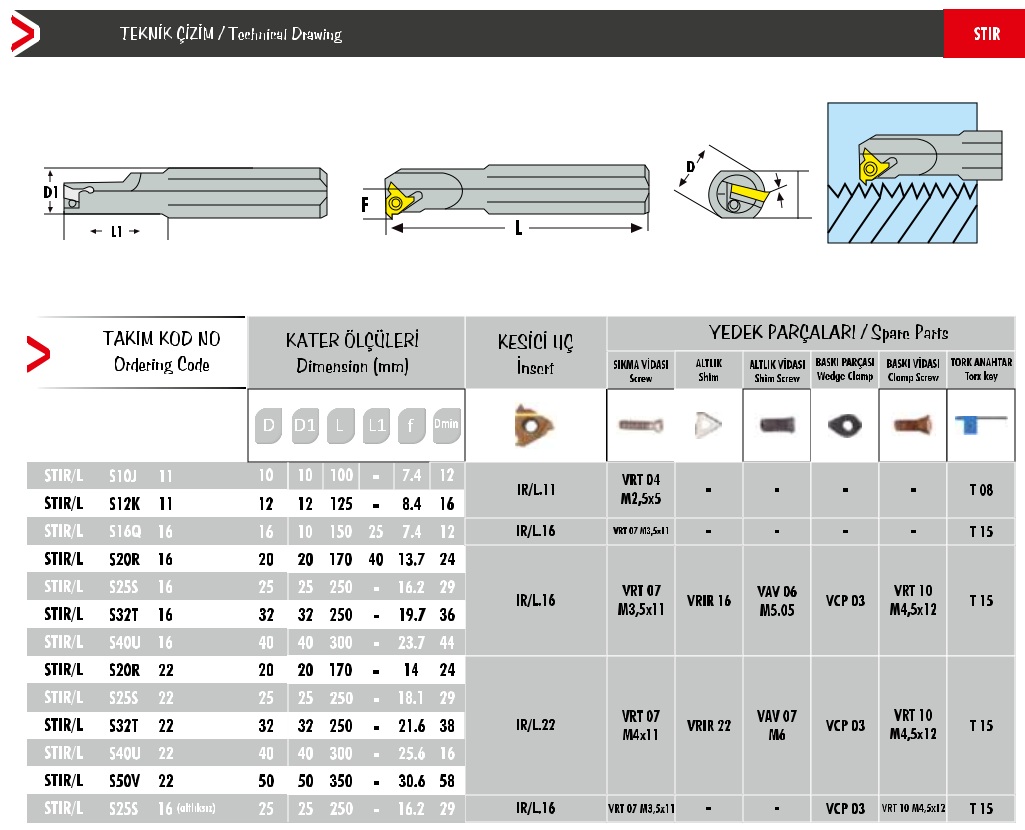Click the BASKI VİDASI Clamp Screw column header

click(913, 370)
